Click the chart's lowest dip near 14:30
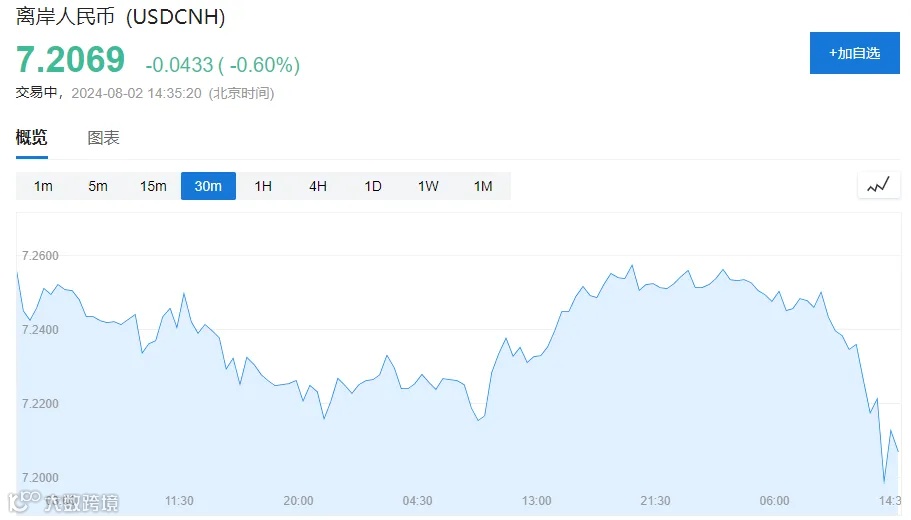The width and height of the screenshot is (911, 520). pos(884,482)
